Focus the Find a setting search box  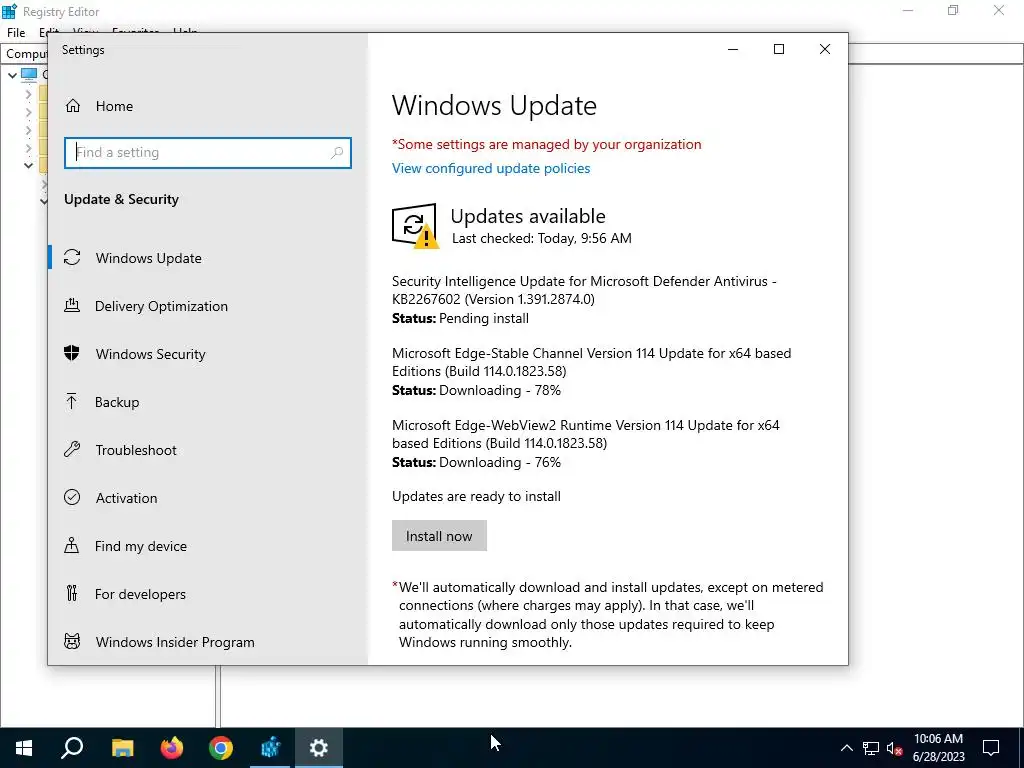(208, 152)
